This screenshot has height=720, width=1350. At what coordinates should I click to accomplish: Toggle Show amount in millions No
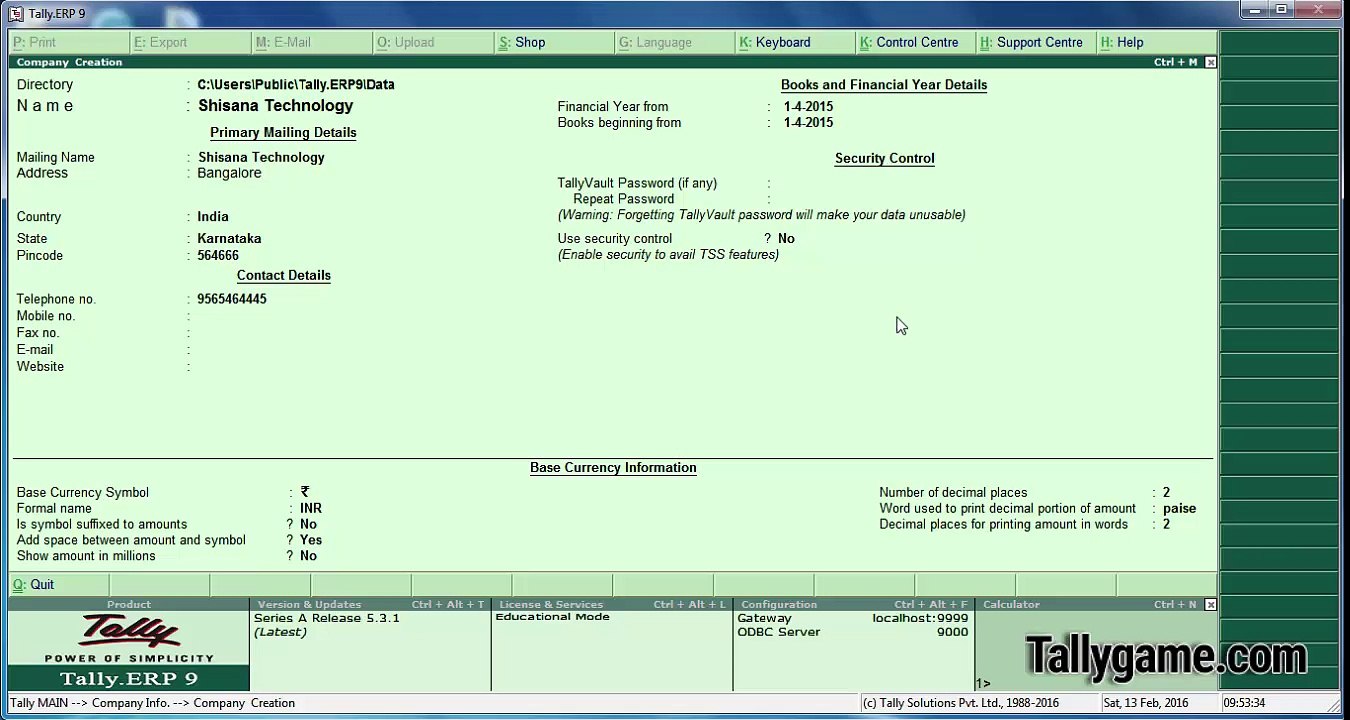pos(308,556)
